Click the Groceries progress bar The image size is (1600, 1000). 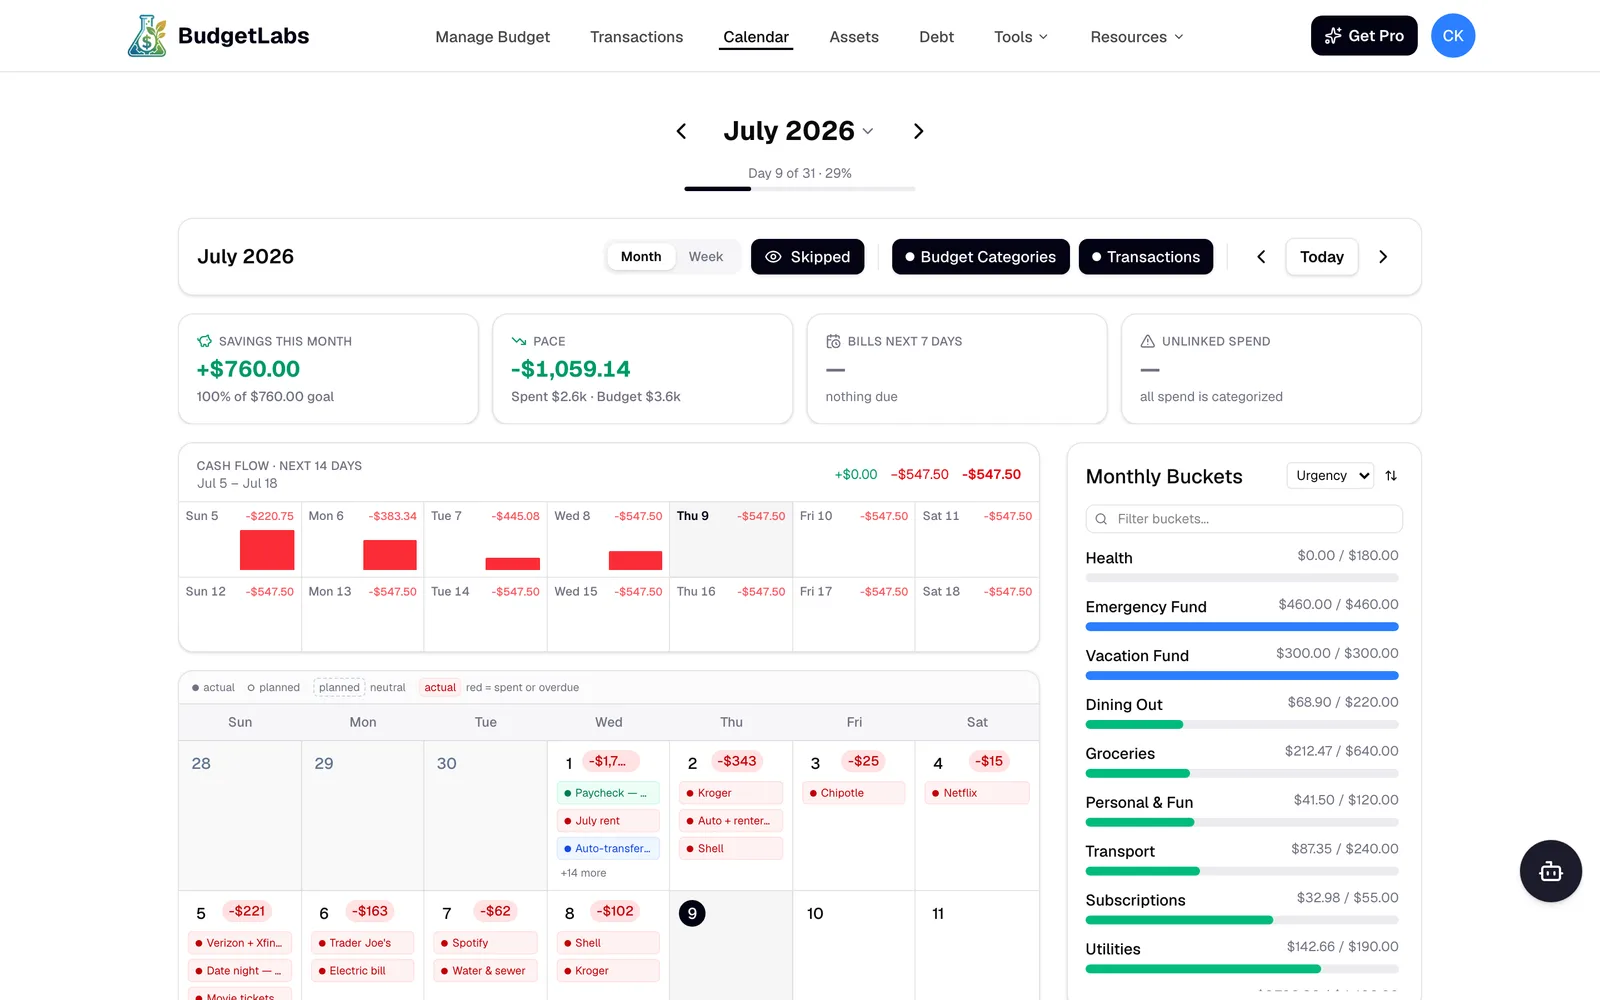pyautogui.click(x=1242, y=774)
